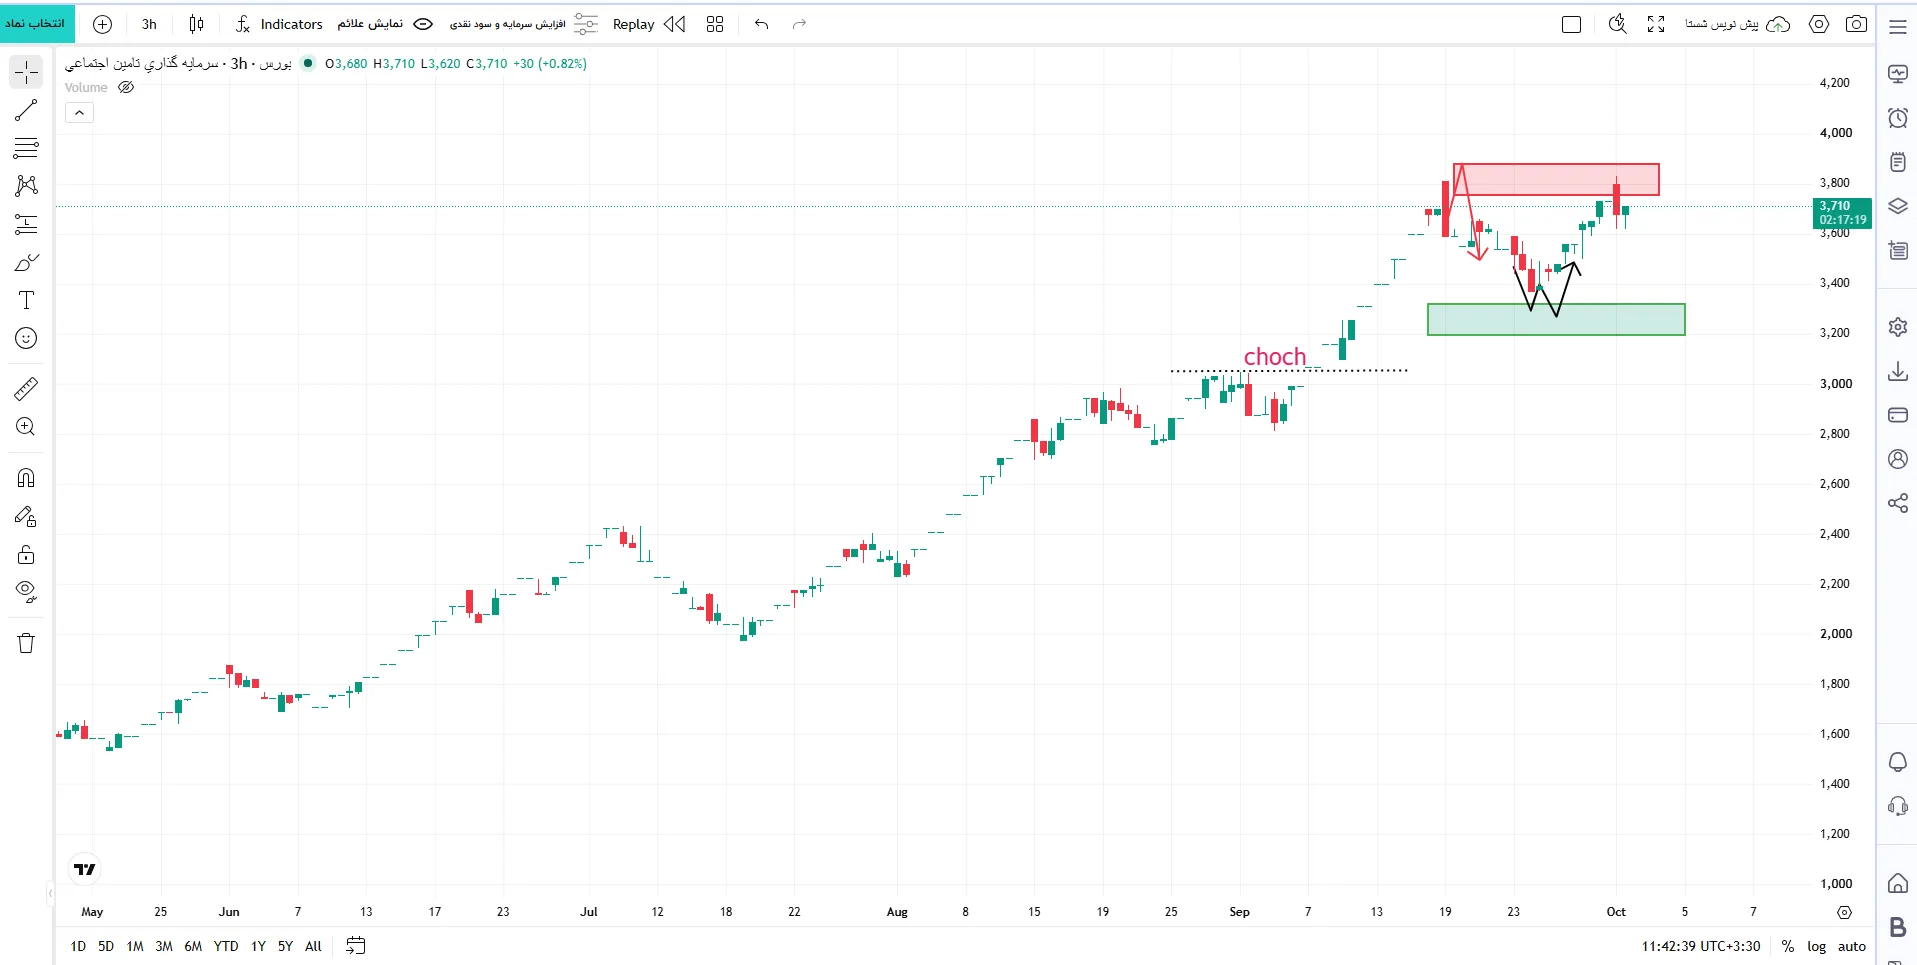This screenshot has height=965, width=1917.
Task: Enter fullscreen chart mode
Action: 1656,24
